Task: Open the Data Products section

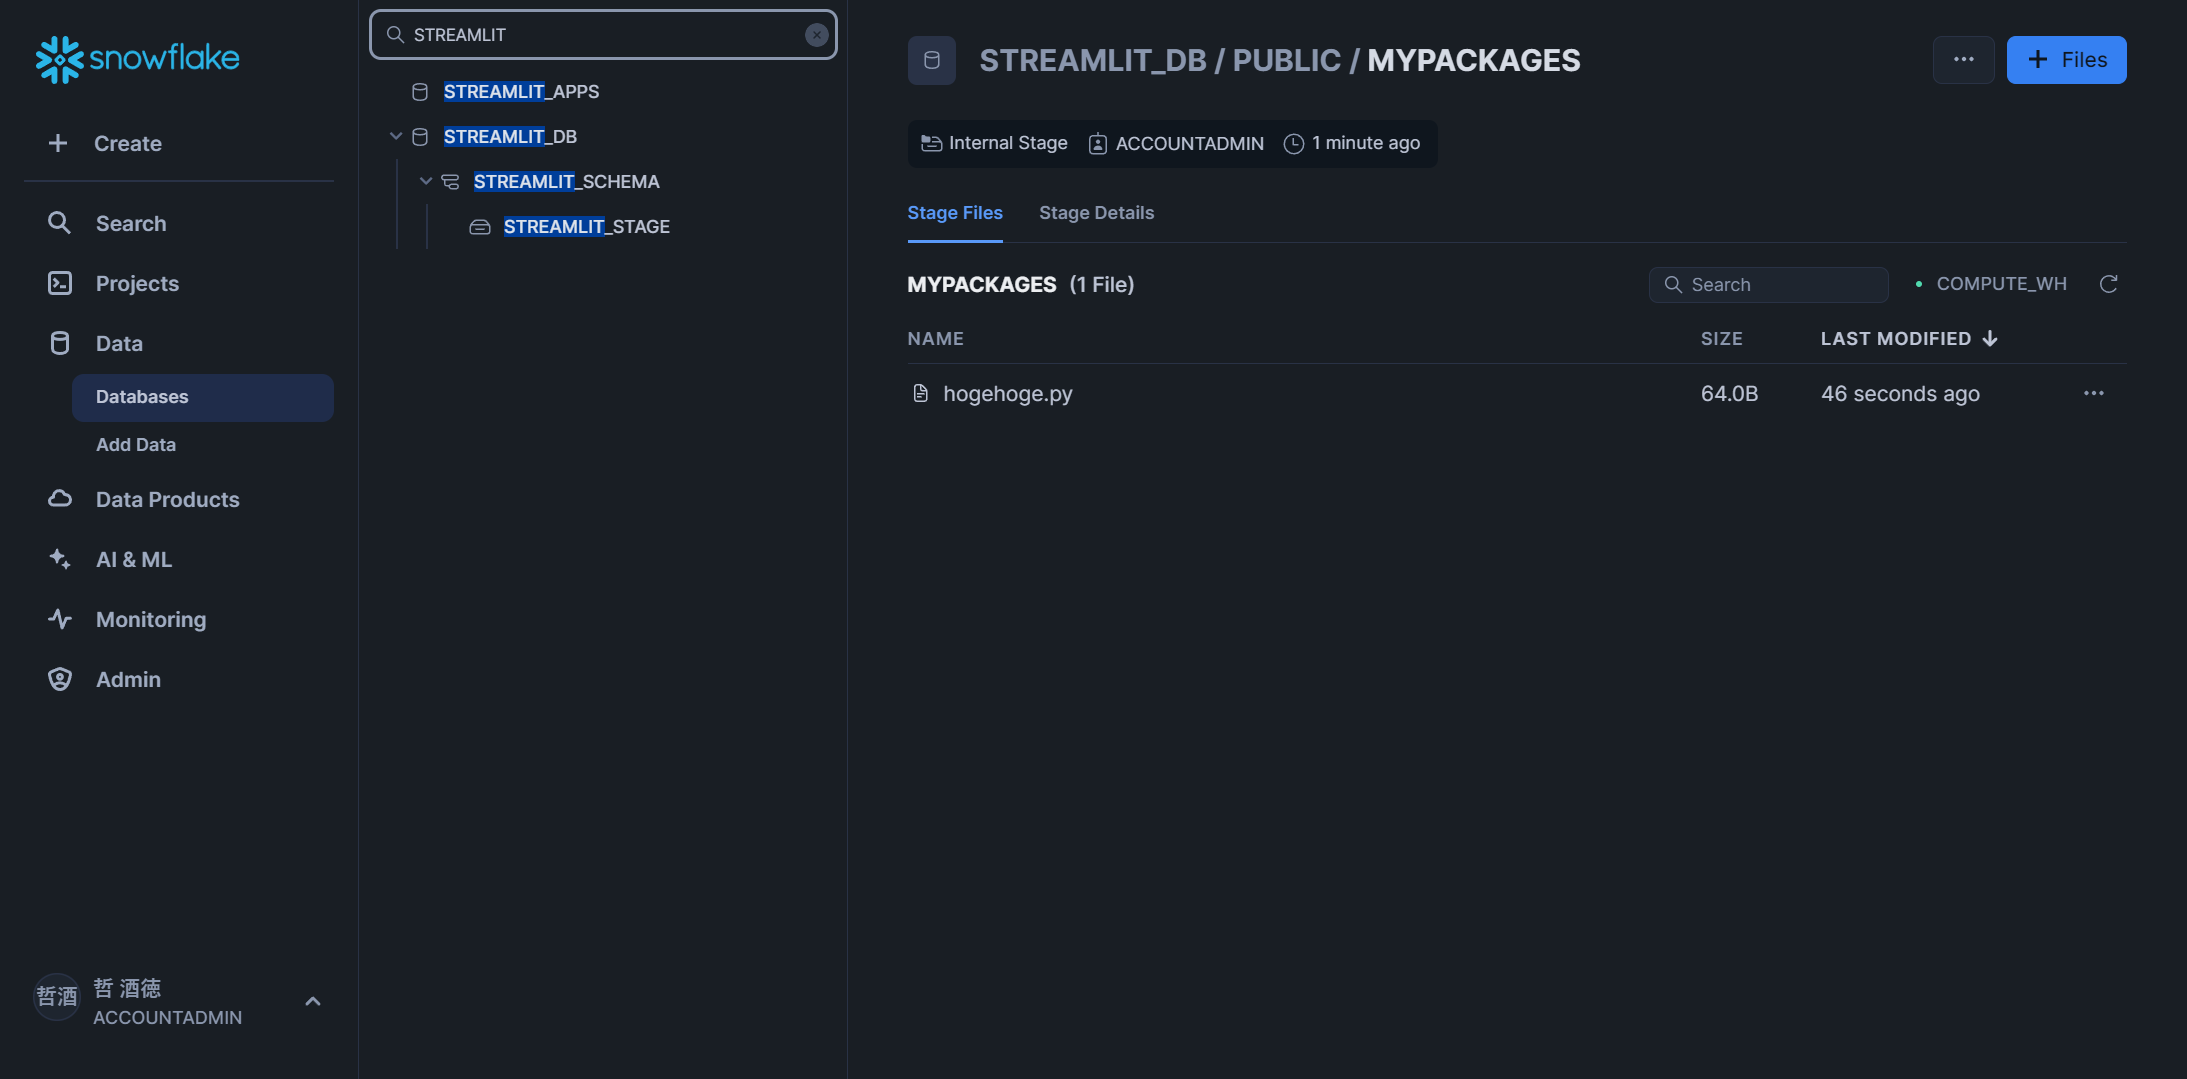Action: click(167, 499)
